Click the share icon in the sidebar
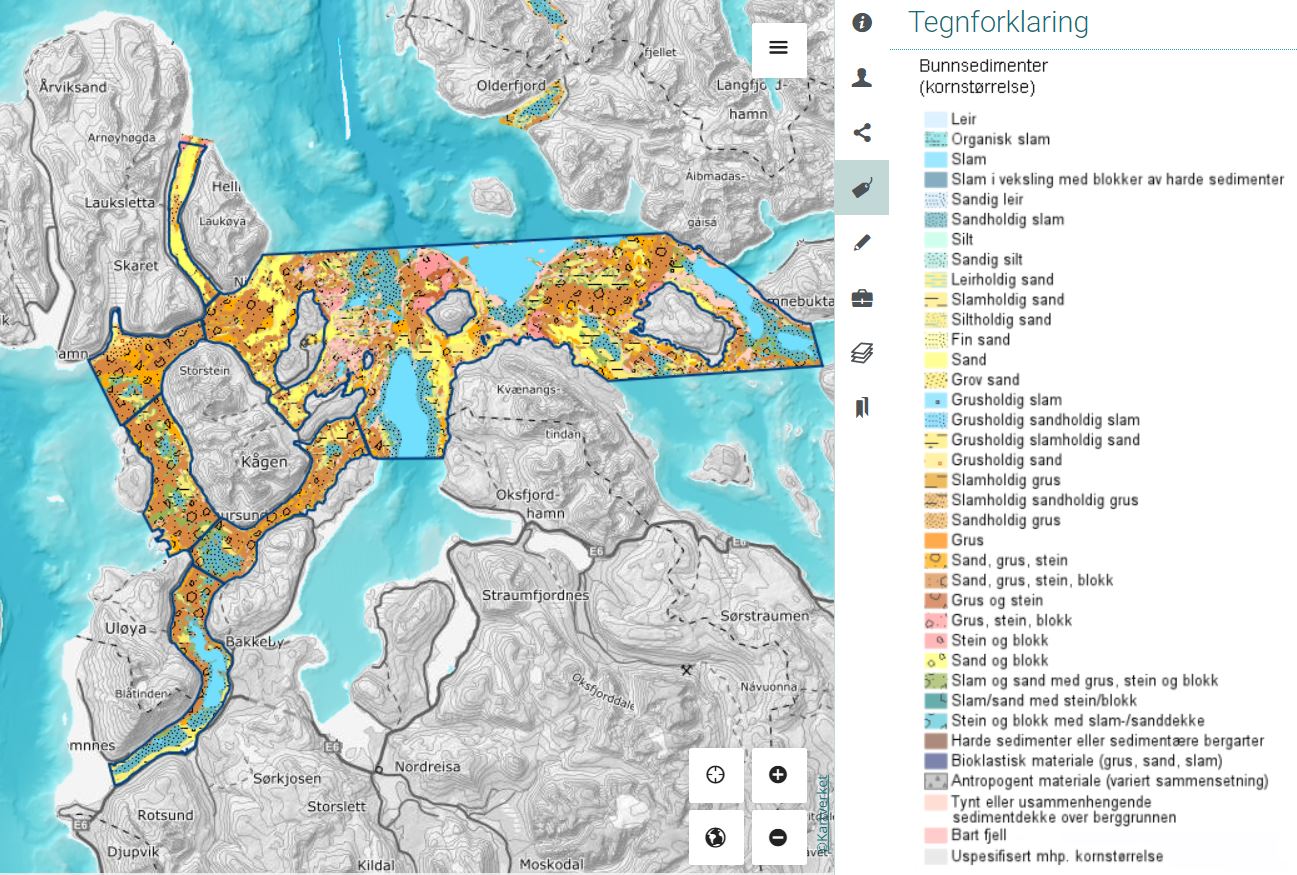This screenshot has width=1297, height=875. point(861,133)
